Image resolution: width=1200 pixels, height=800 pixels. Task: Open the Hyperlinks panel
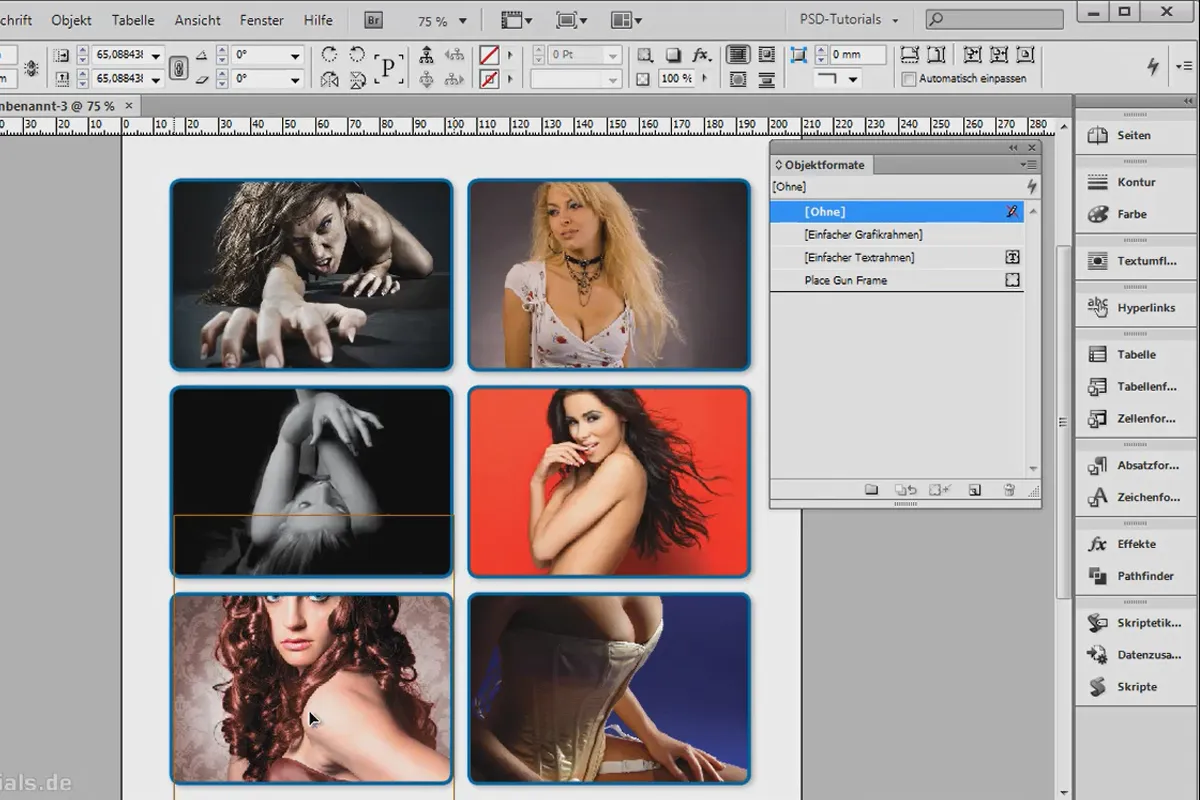point(1135,308)
